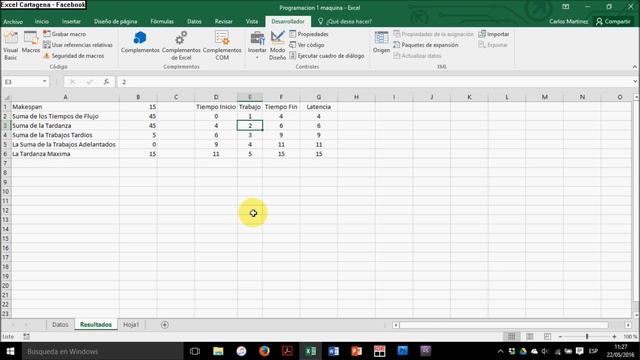Open the Visual Basic editor
The image size is (640, 360).
[11, 46]
